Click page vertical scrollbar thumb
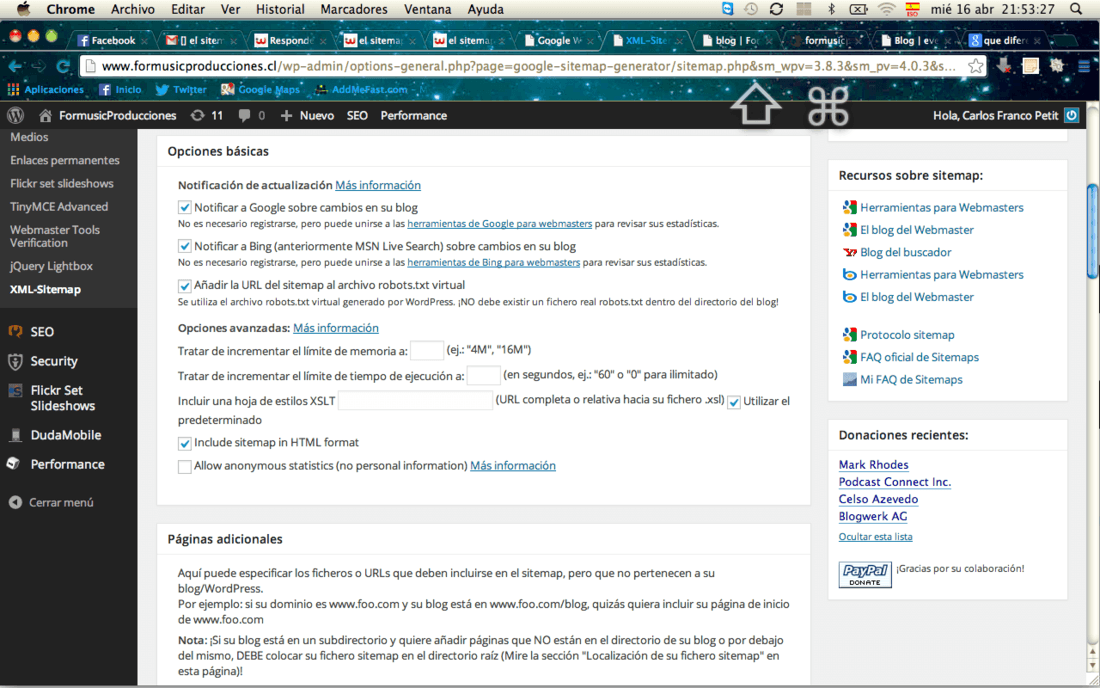 (x=1092, y=231)
